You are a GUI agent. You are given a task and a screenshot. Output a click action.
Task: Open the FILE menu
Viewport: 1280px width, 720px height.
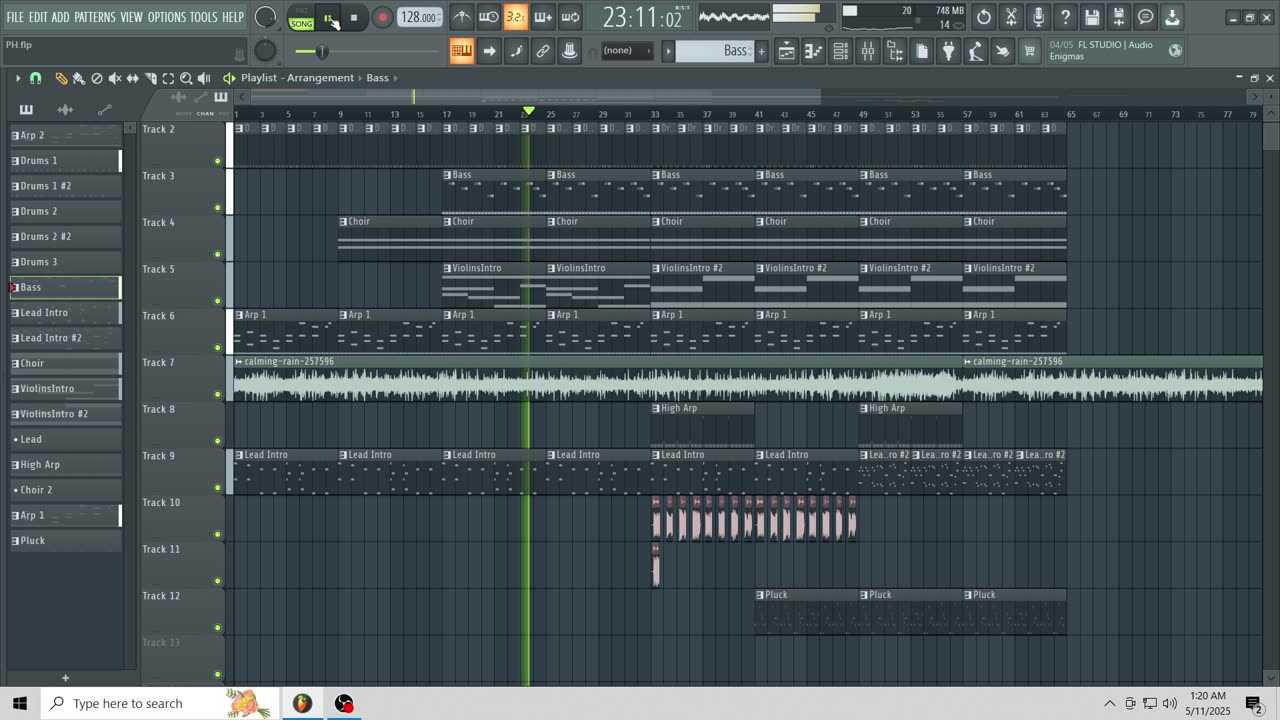pos(15,17)
